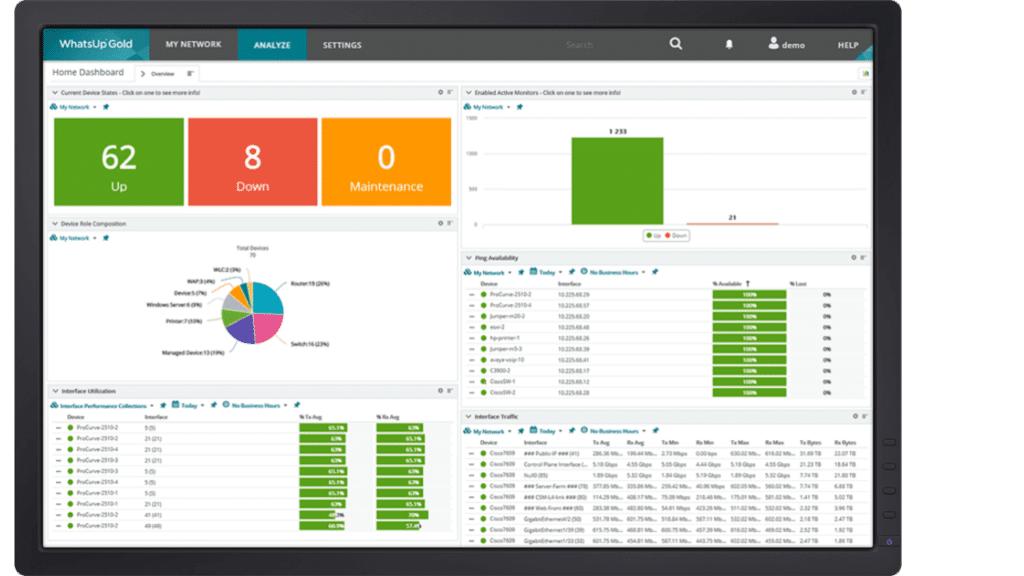This screenshot has height=576, width=1024.
Task: Click the 62 Up devices tile
Action: pos(119,162)
